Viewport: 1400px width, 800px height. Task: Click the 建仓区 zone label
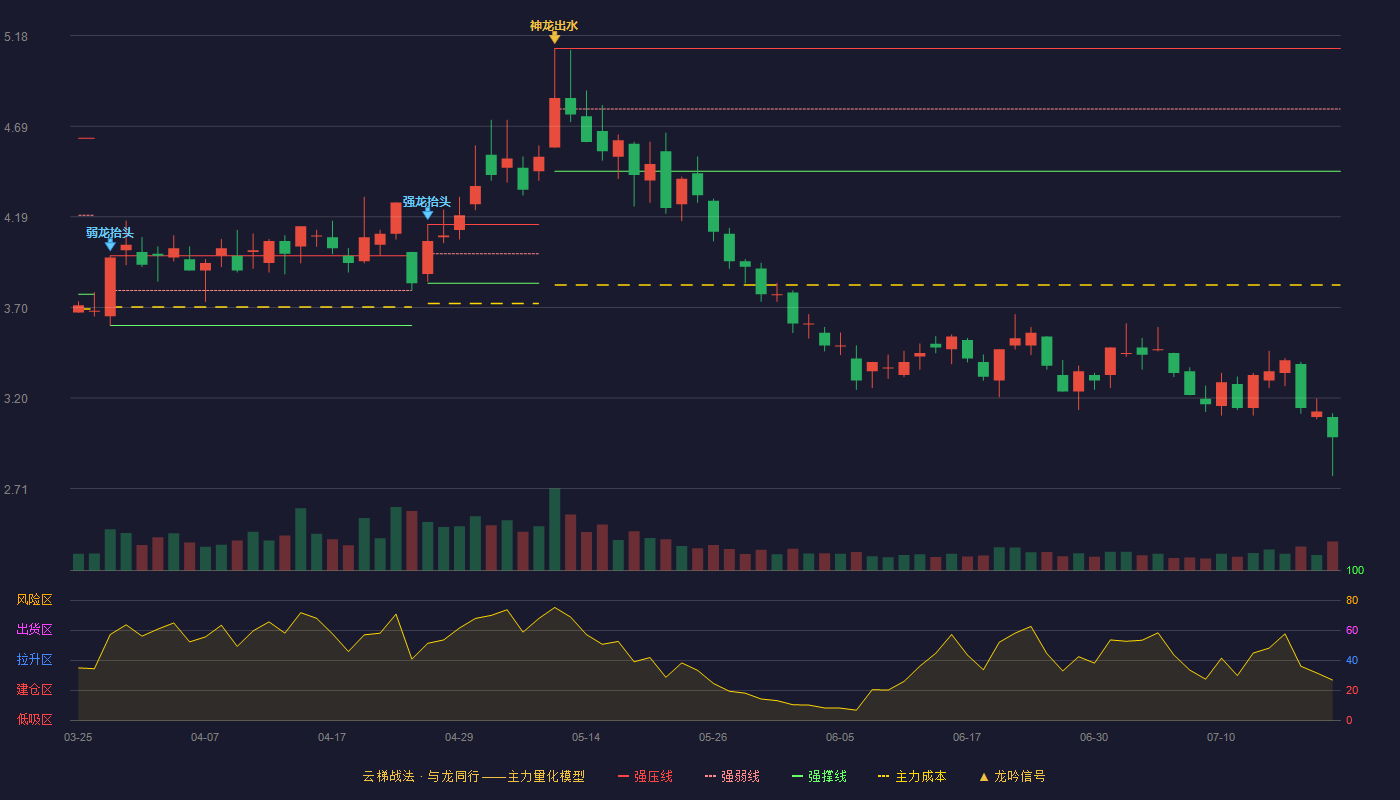pos(34,690)
